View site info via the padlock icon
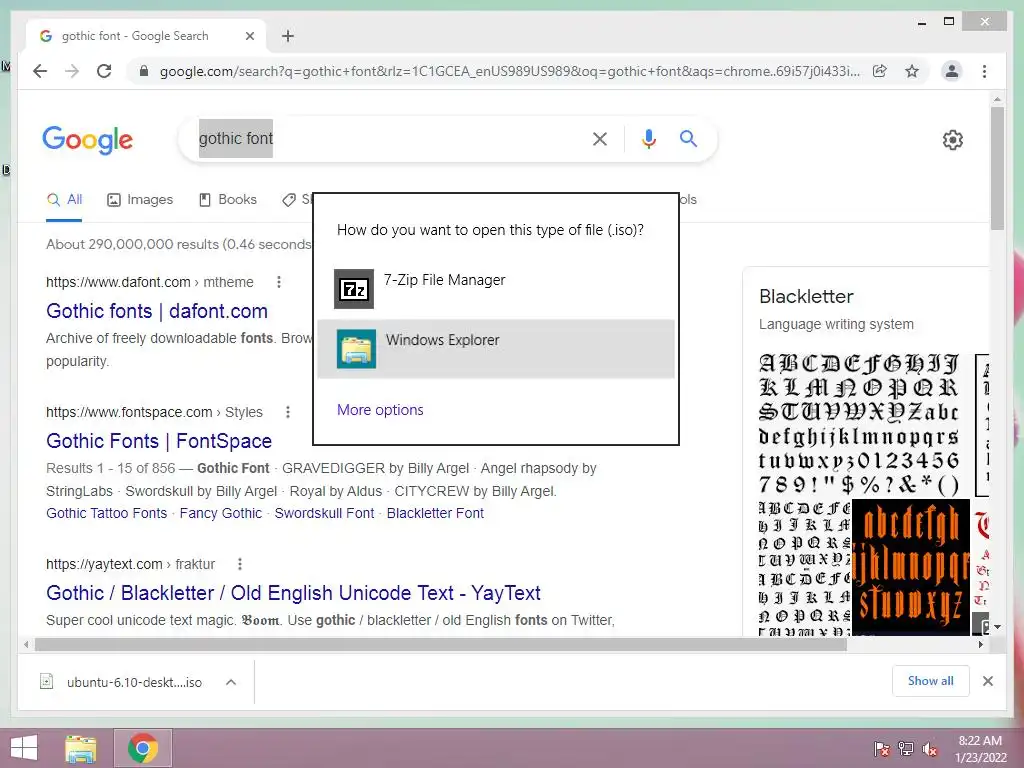 point(144,71)
